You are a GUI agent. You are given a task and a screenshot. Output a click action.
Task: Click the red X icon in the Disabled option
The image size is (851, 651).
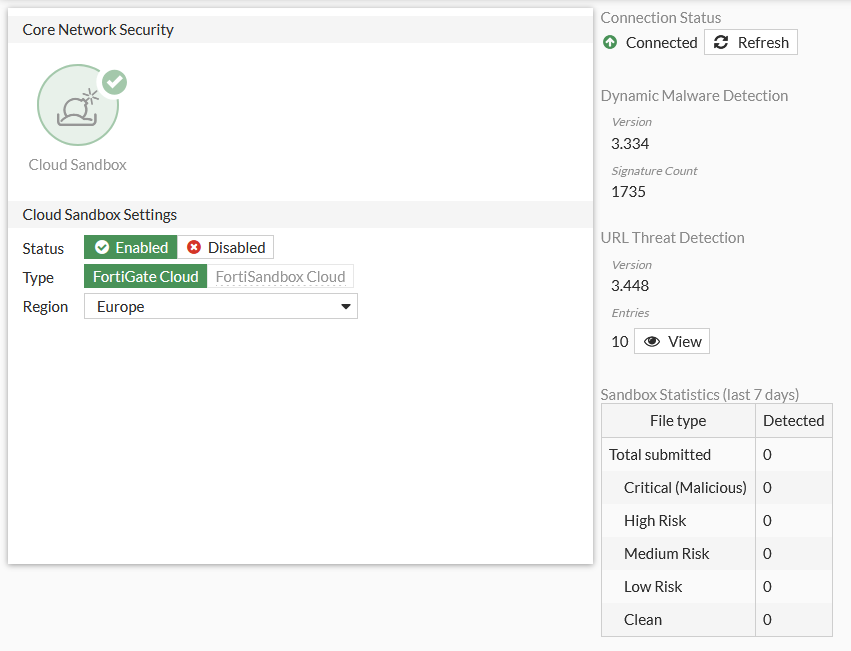click(194, 248)
